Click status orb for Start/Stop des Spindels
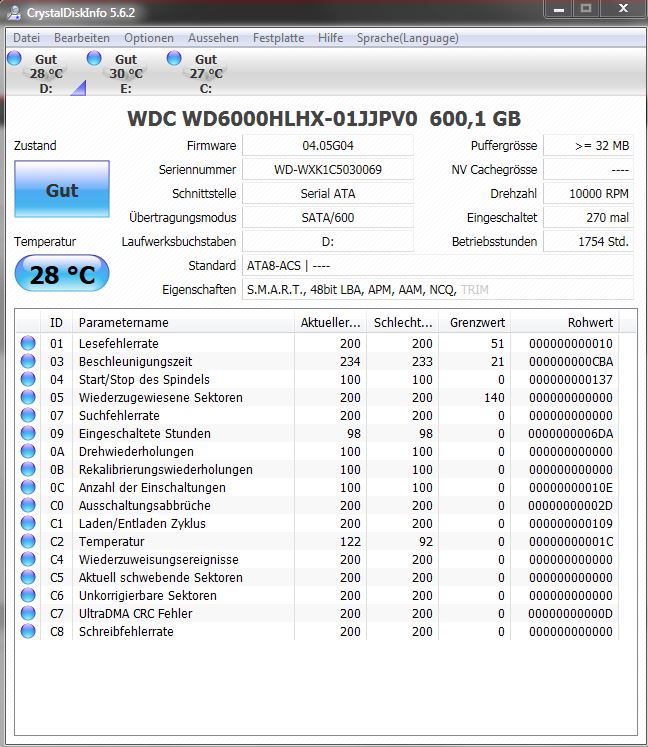Image resolution: width=648 pixels, height=747 pixels. (28, 379)
